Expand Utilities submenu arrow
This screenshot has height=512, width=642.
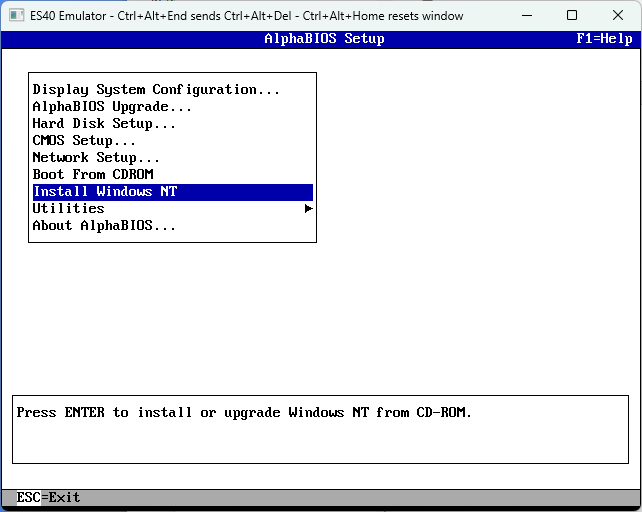click(x=309, y=209)
